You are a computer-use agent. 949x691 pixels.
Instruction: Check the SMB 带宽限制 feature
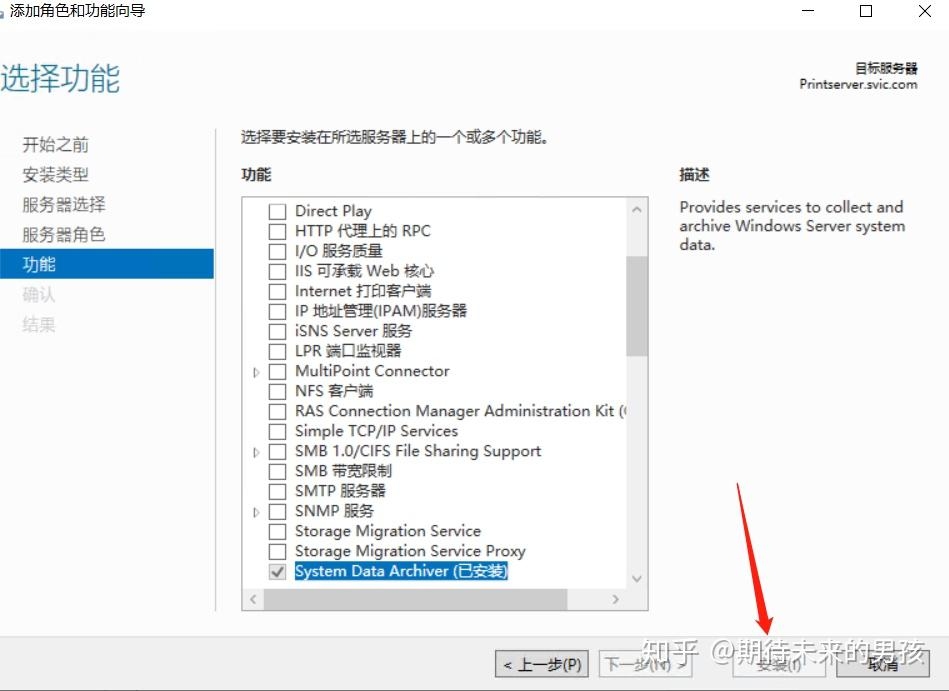click(277, 471)
